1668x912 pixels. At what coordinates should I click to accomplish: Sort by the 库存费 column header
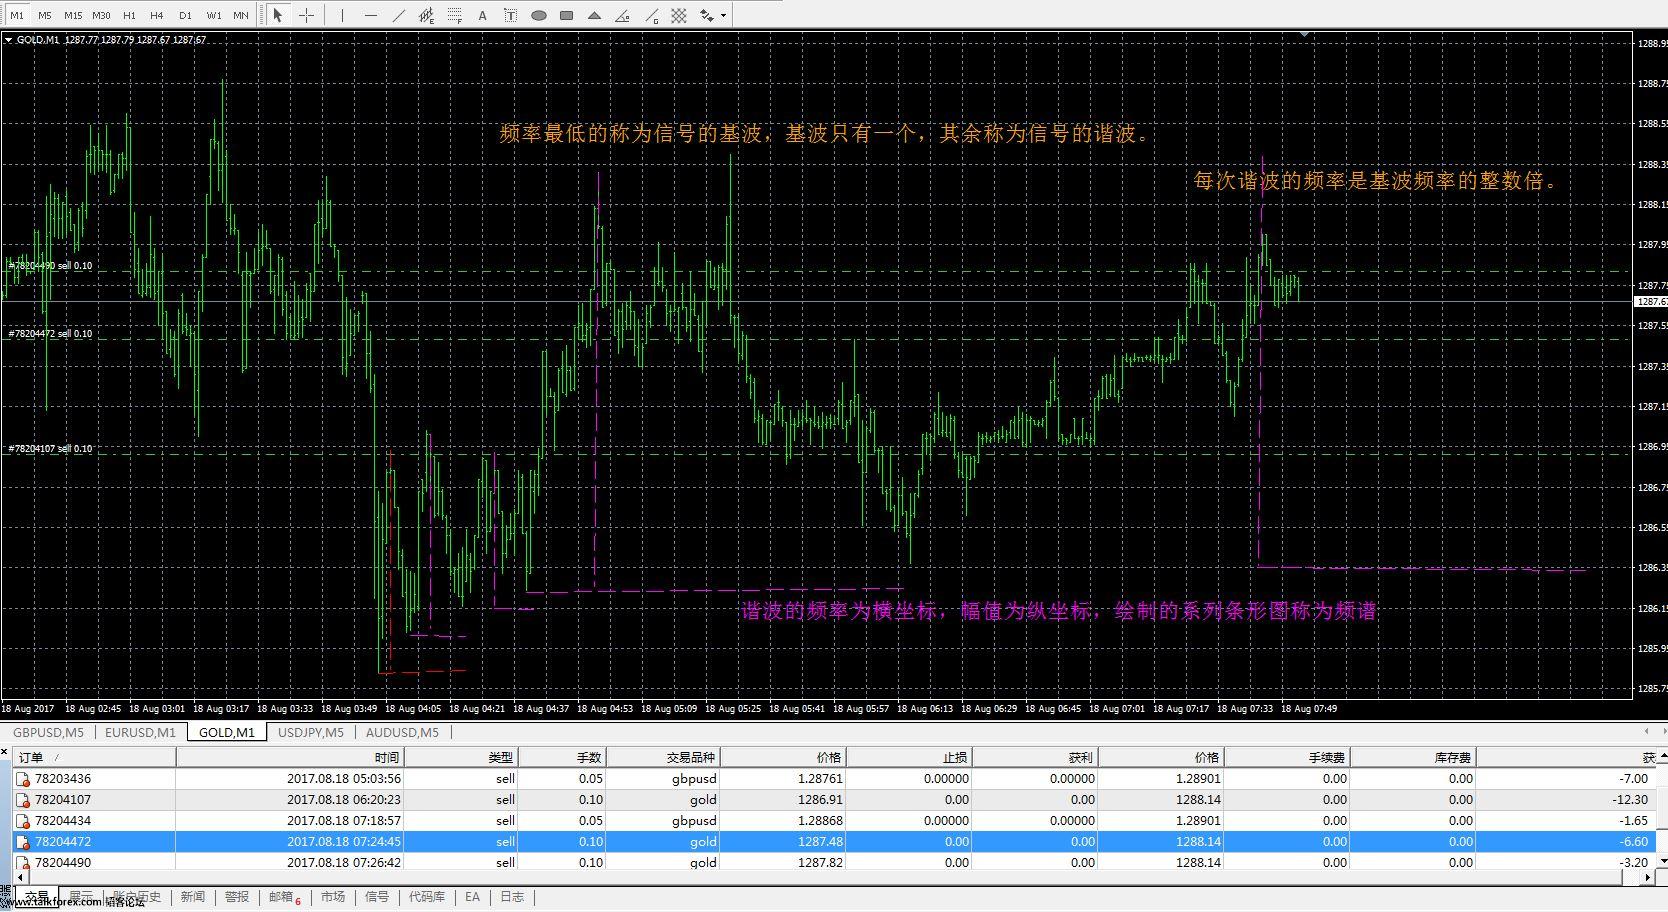coord(1414,758)
